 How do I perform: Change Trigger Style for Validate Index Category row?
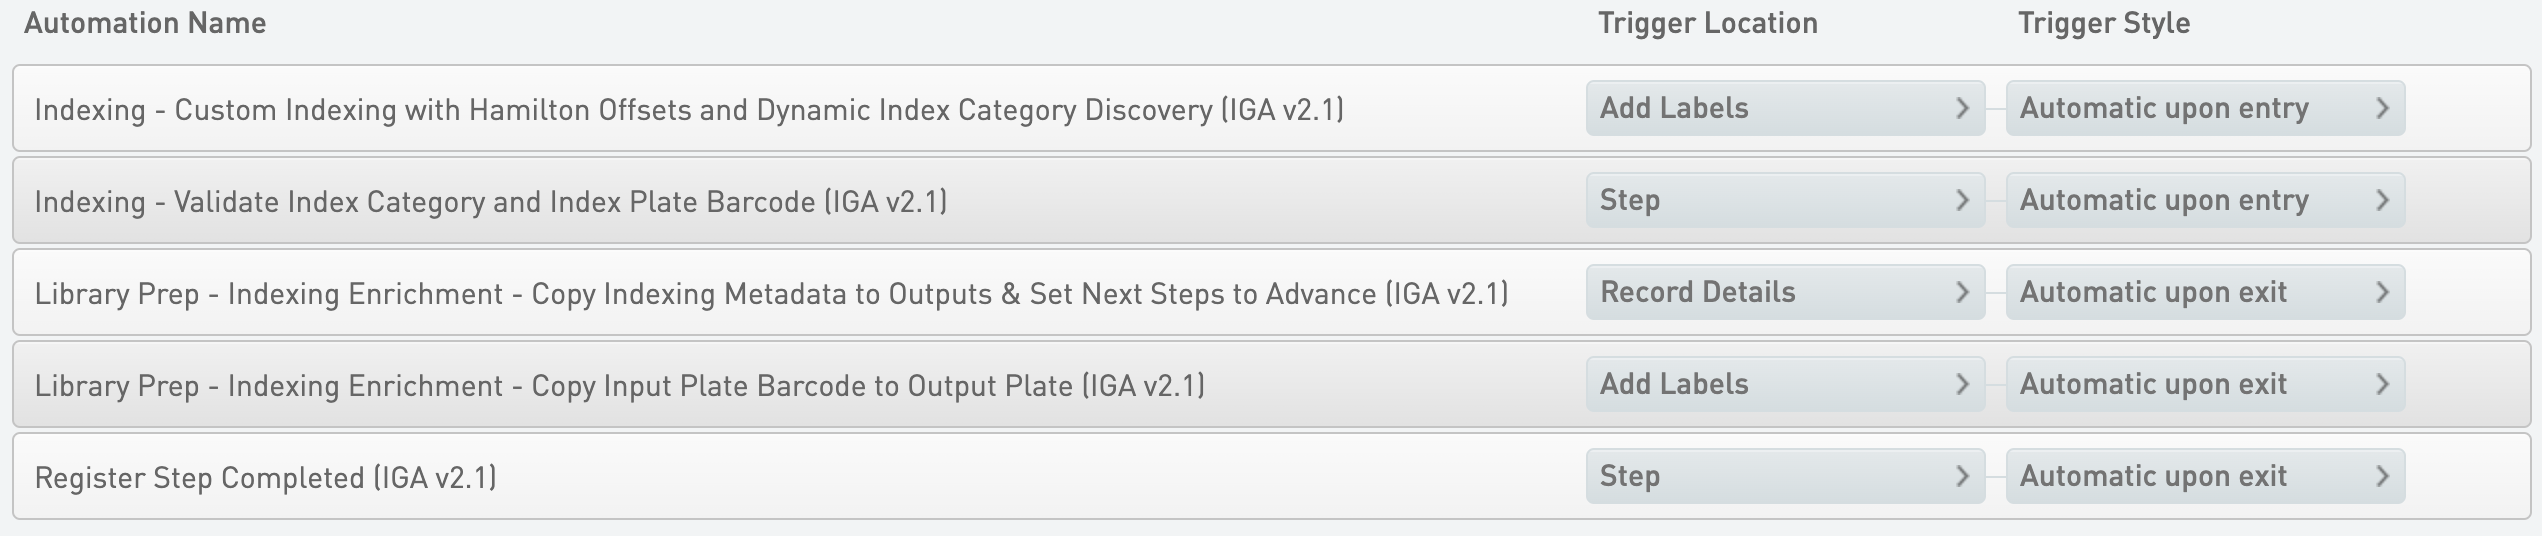click(x=2204, y=200)
